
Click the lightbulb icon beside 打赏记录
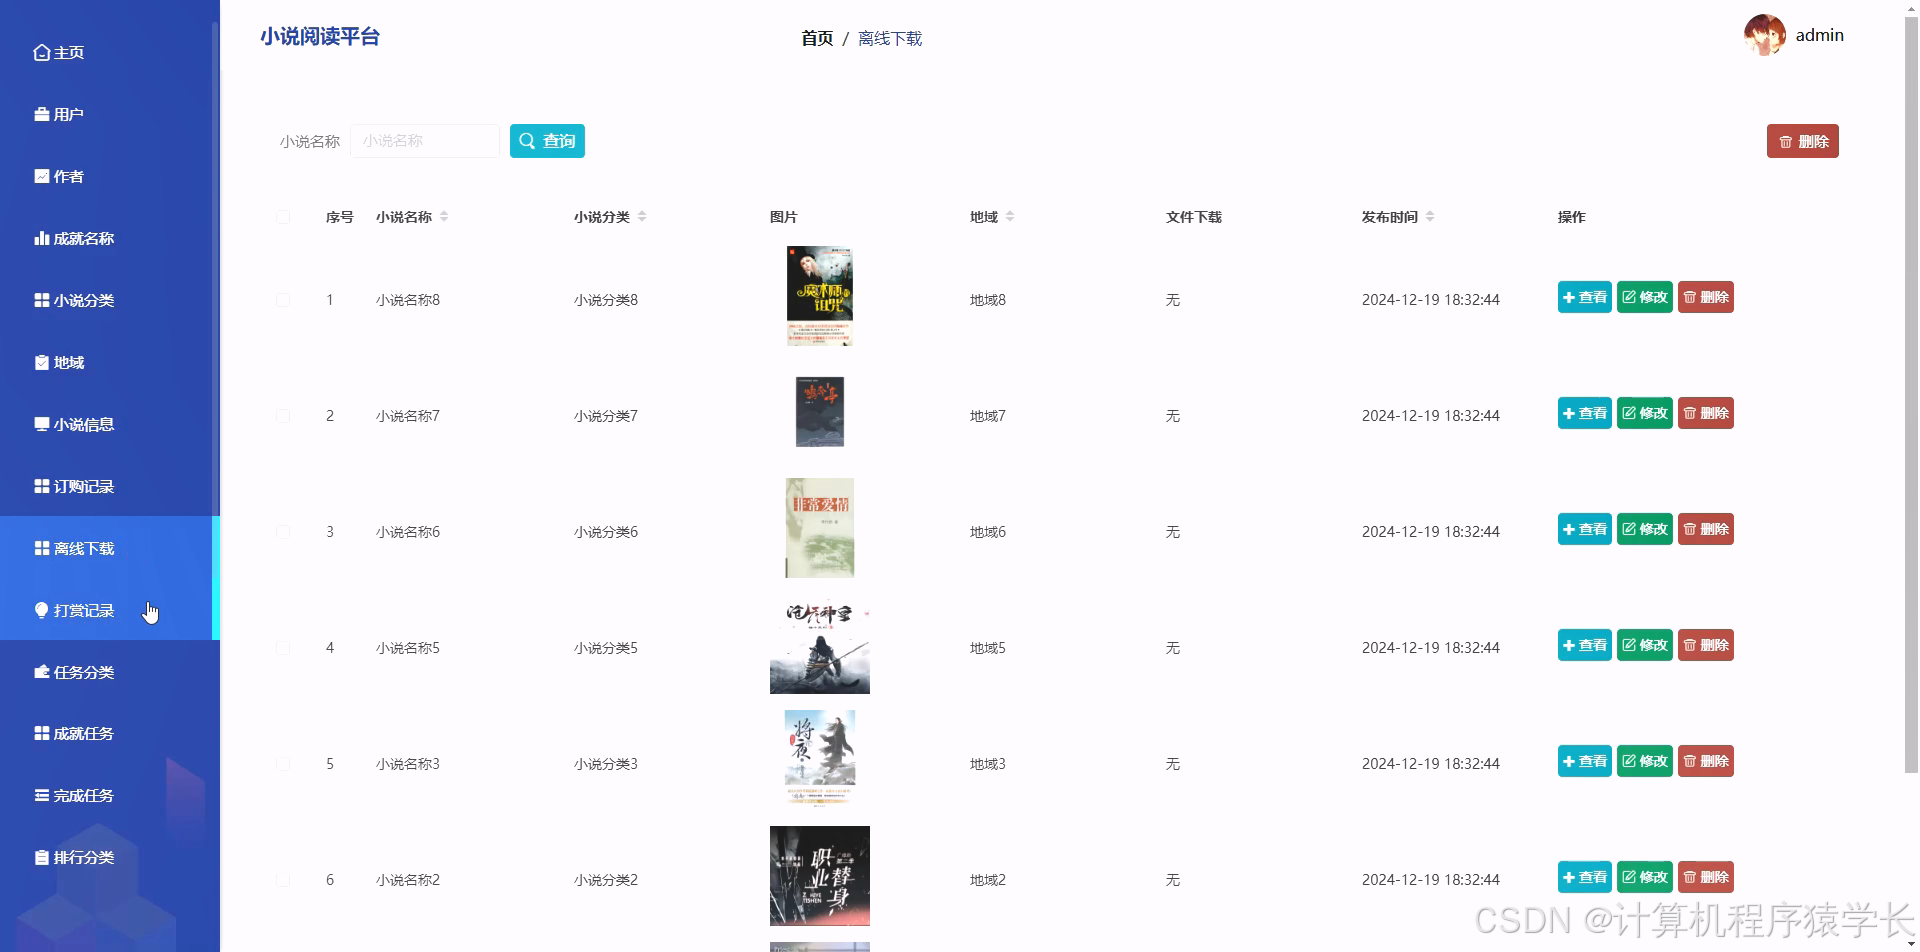click(x=41, y=611)
